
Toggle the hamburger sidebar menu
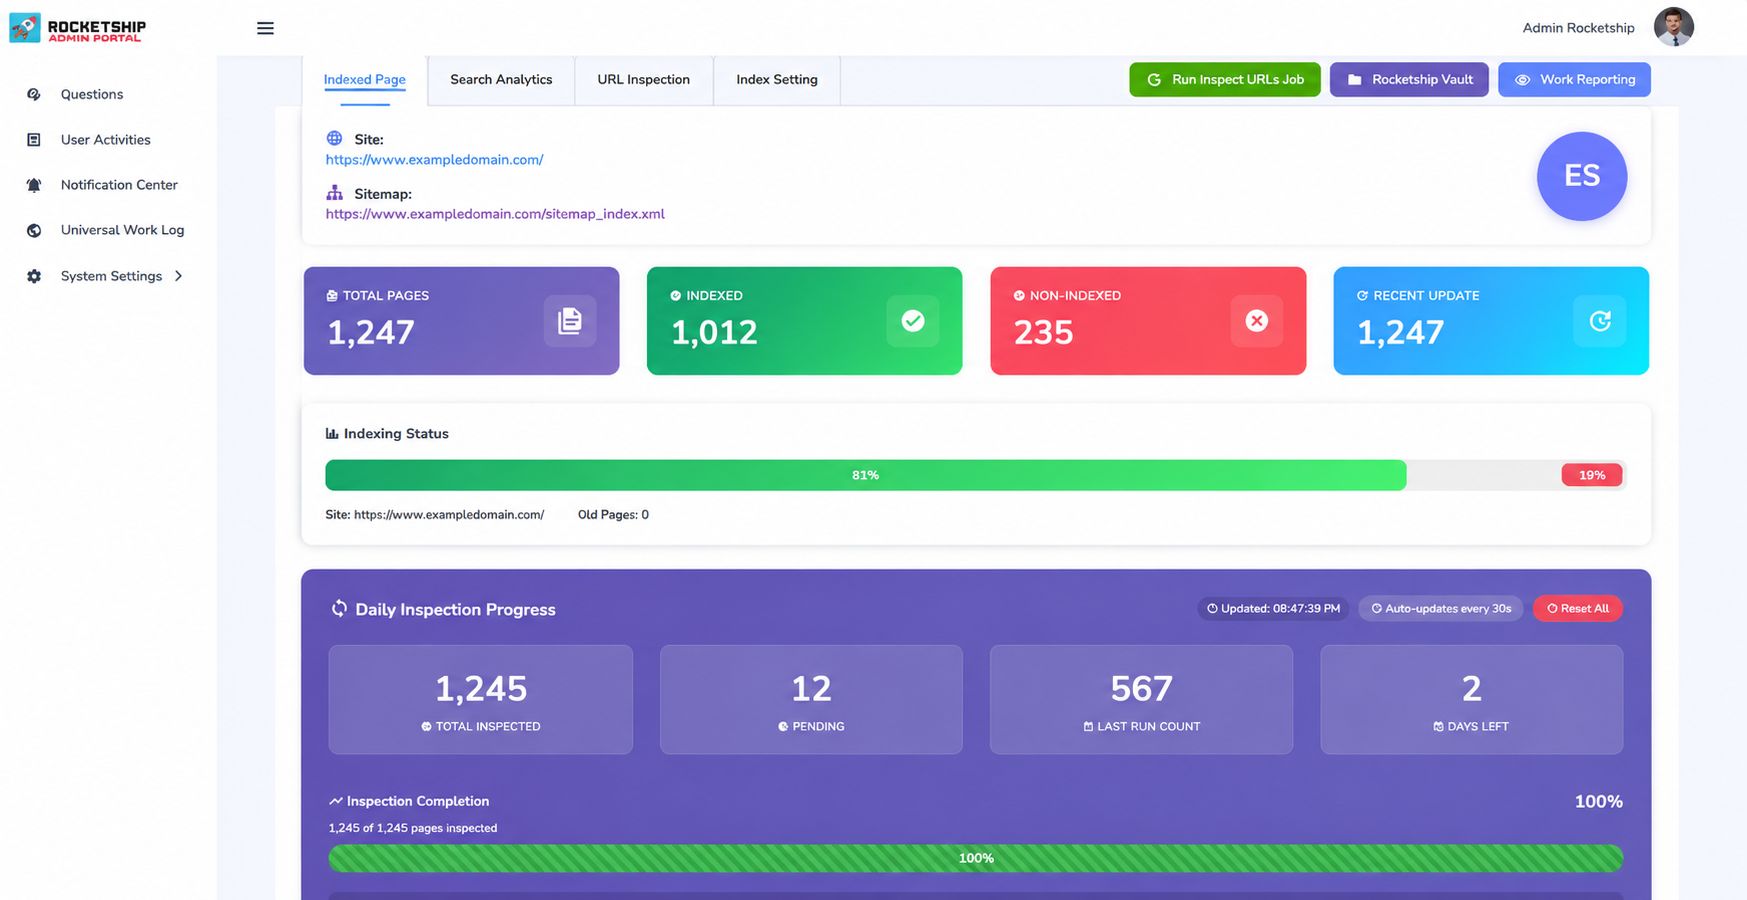point(265,28)
